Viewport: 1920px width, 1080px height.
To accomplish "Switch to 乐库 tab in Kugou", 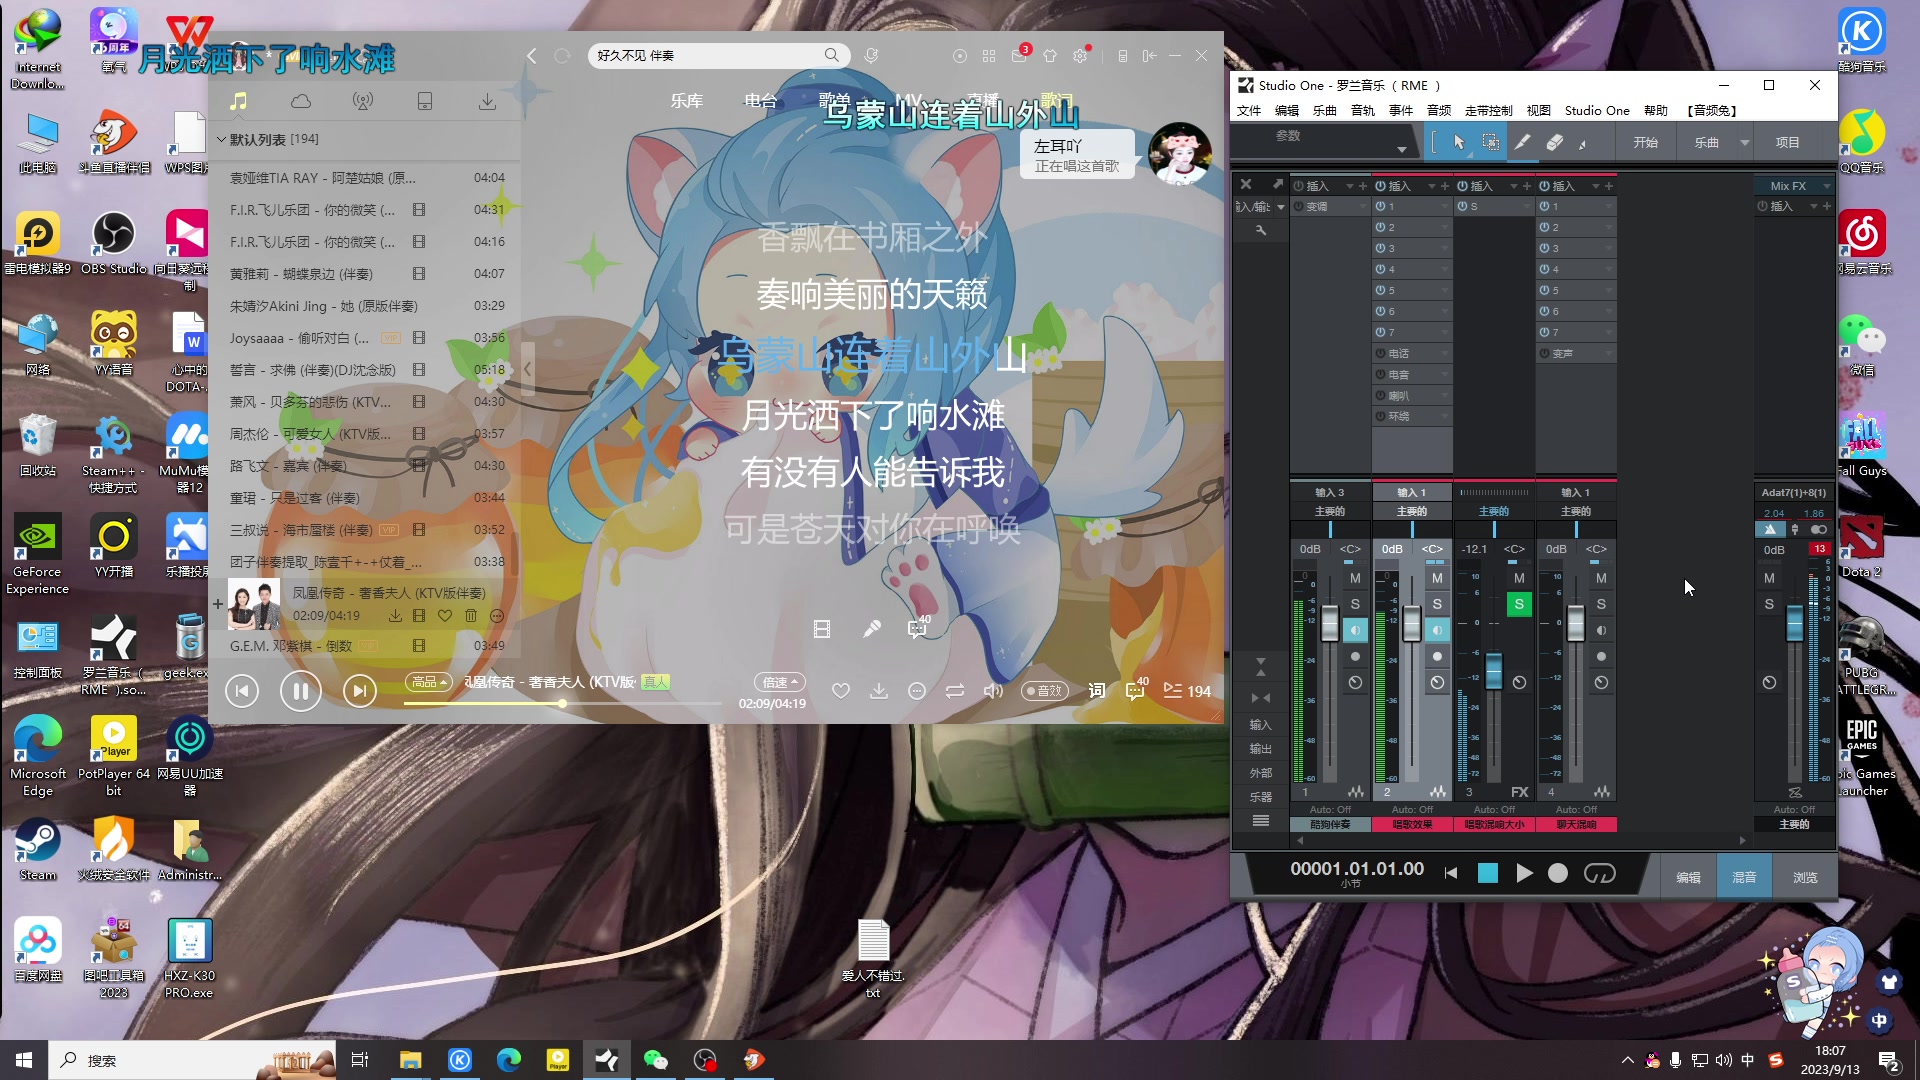I will [x=687, y=101].
